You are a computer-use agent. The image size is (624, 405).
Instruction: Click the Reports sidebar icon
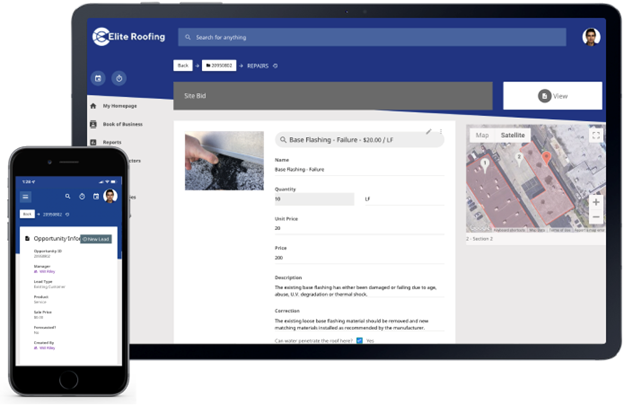pyautogui.click(x=93, y=142)
